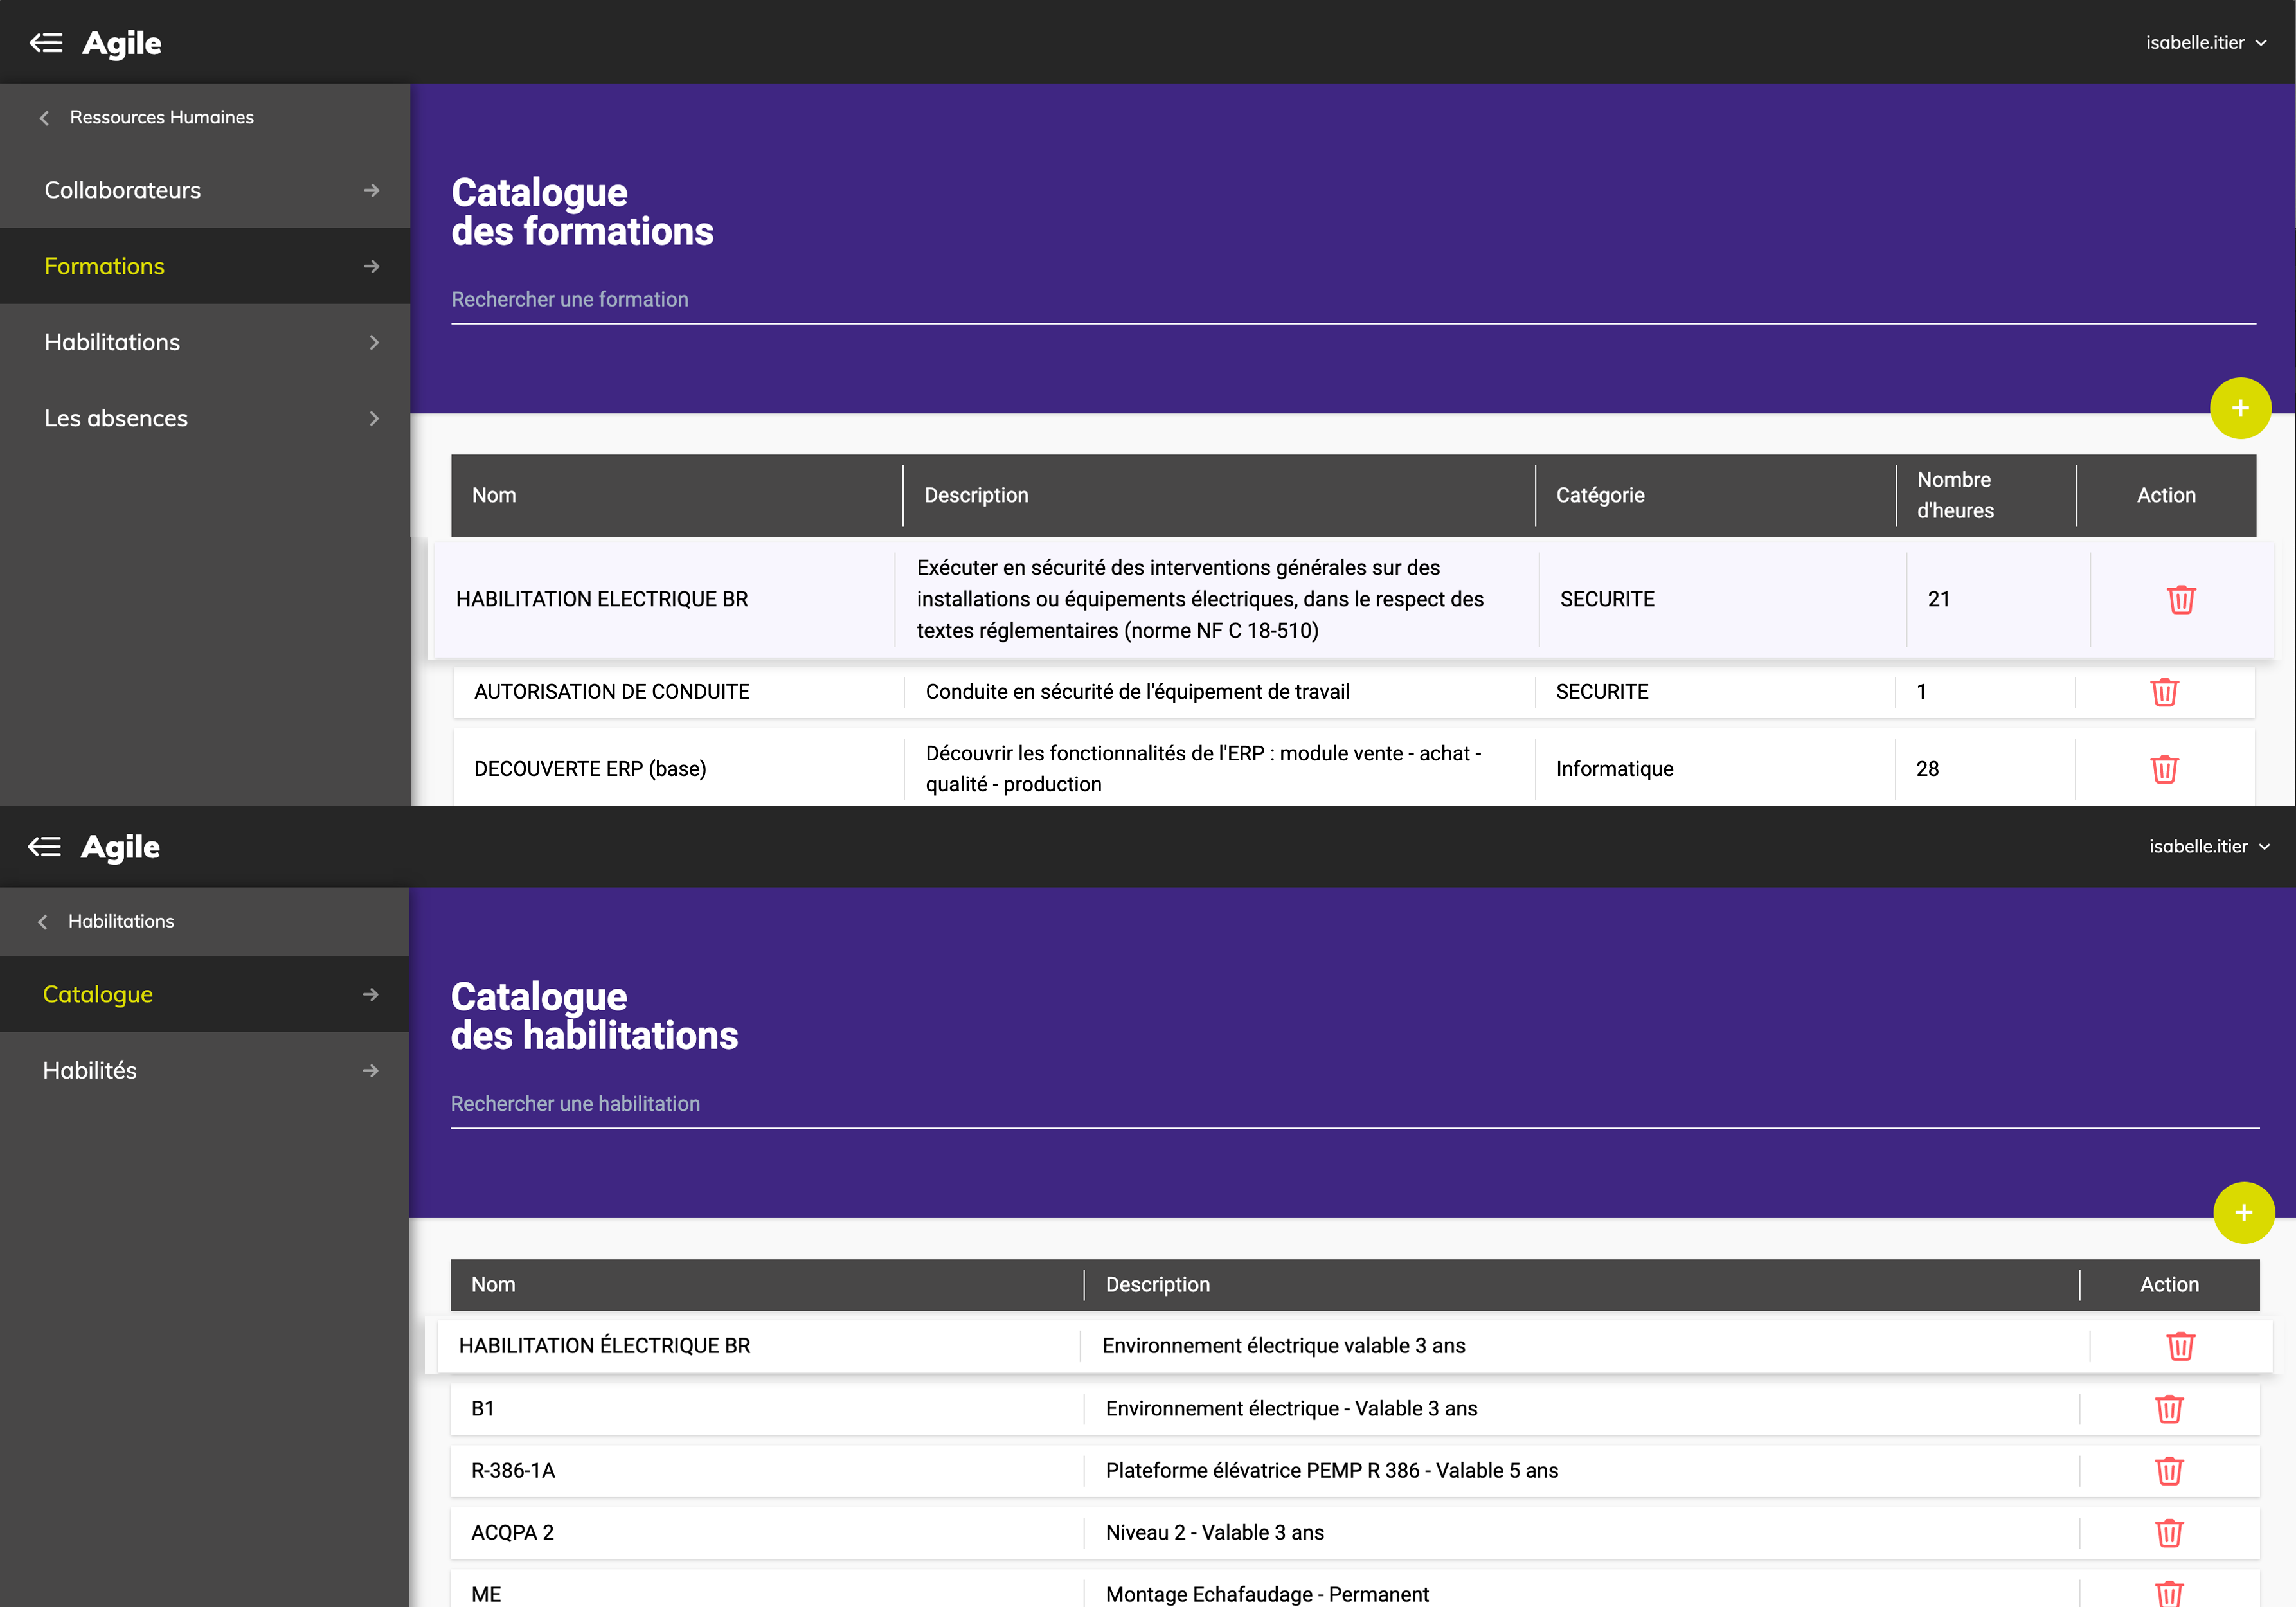The width and height of the screenshot is (2296, 1607).
Task: Click hours value 28
Action: coord(1927,769)
